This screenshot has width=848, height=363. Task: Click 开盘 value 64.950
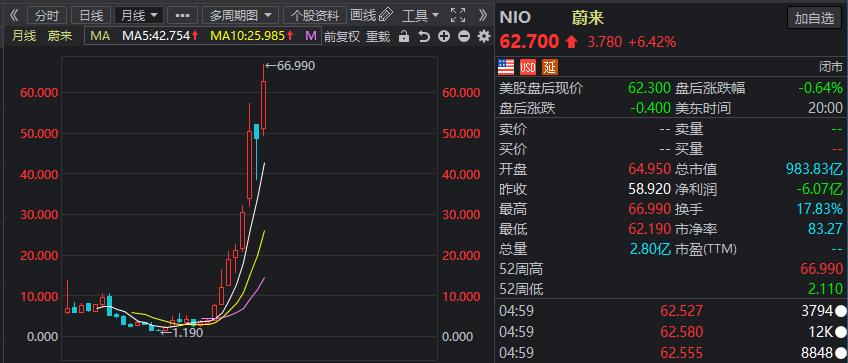pyautogui.click(x=649, y=169)
